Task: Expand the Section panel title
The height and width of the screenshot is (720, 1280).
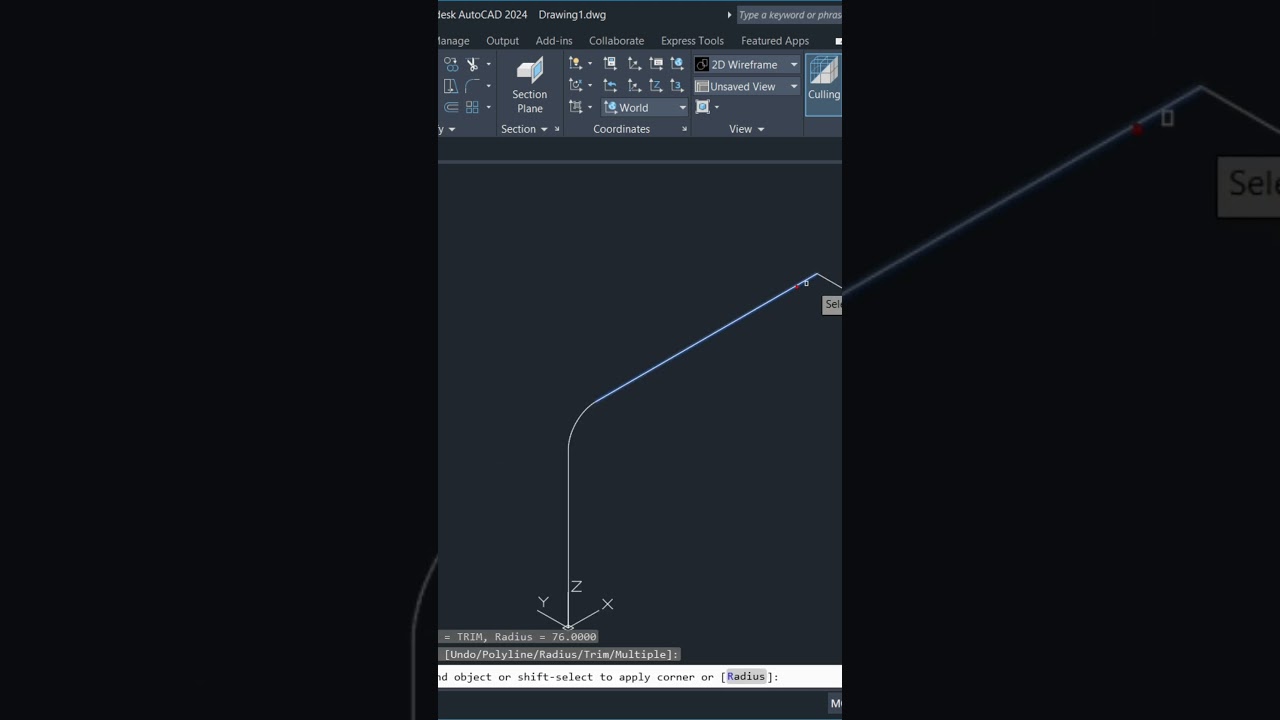Action: [524, 129]
